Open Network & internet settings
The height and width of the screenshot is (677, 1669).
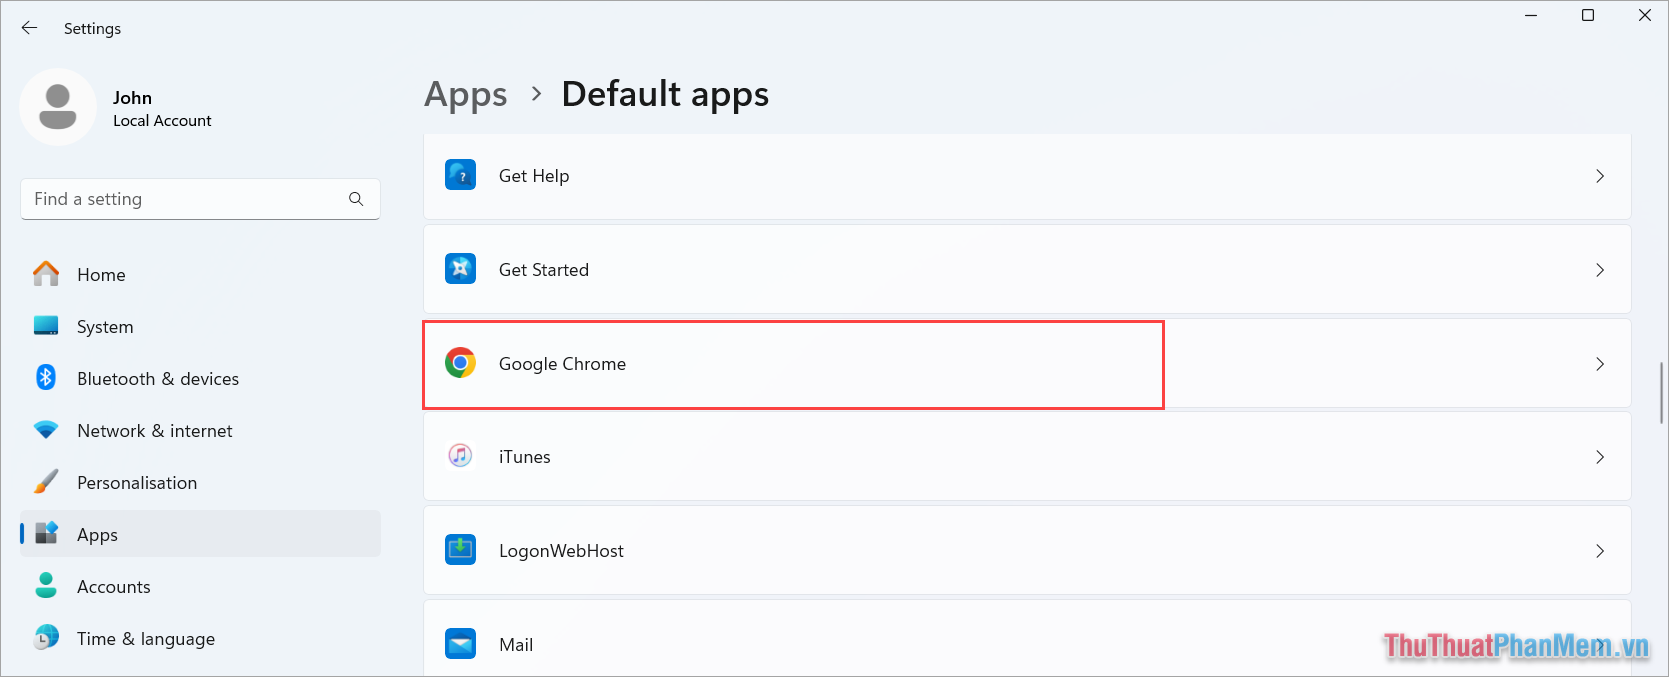pyautogui.click(x=200, y=430)
